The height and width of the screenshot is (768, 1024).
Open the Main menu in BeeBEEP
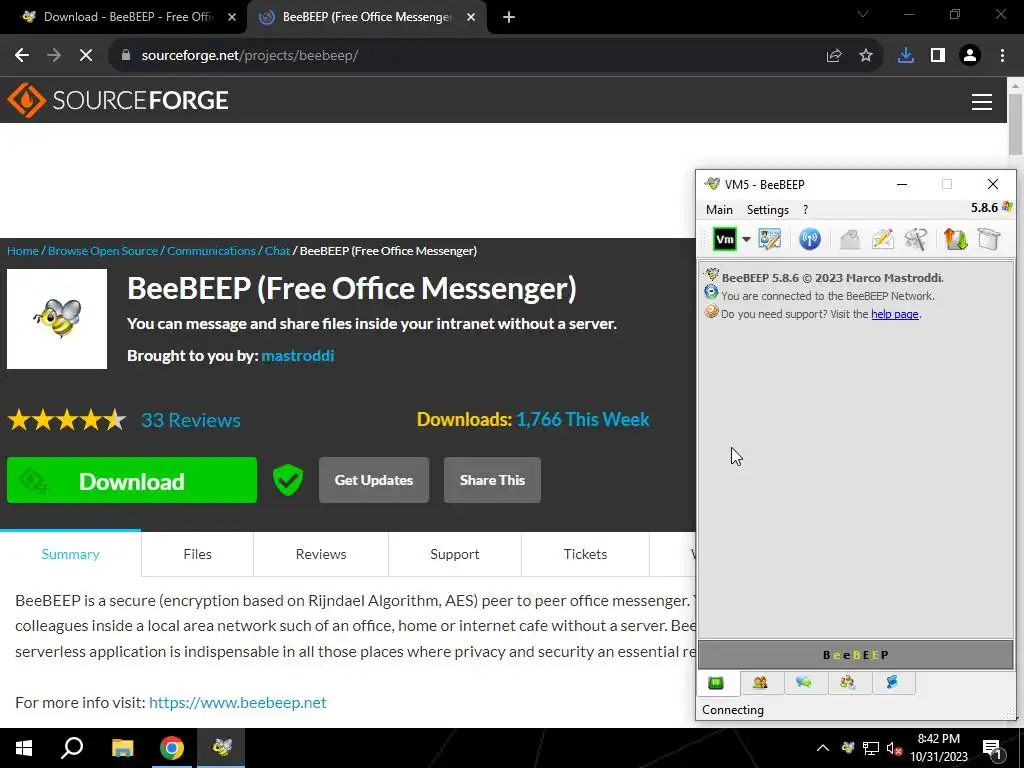719,210
